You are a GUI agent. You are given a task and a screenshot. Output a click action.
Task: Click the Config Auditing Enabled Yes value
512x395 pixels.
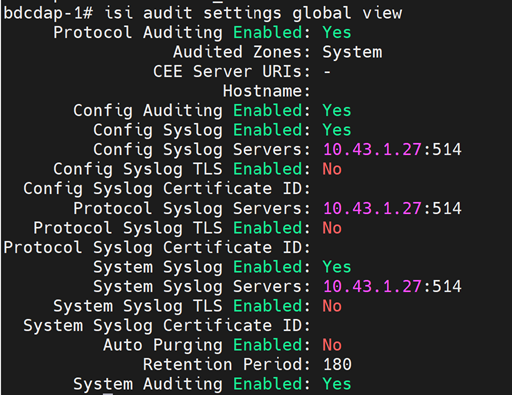coord(337,111)
